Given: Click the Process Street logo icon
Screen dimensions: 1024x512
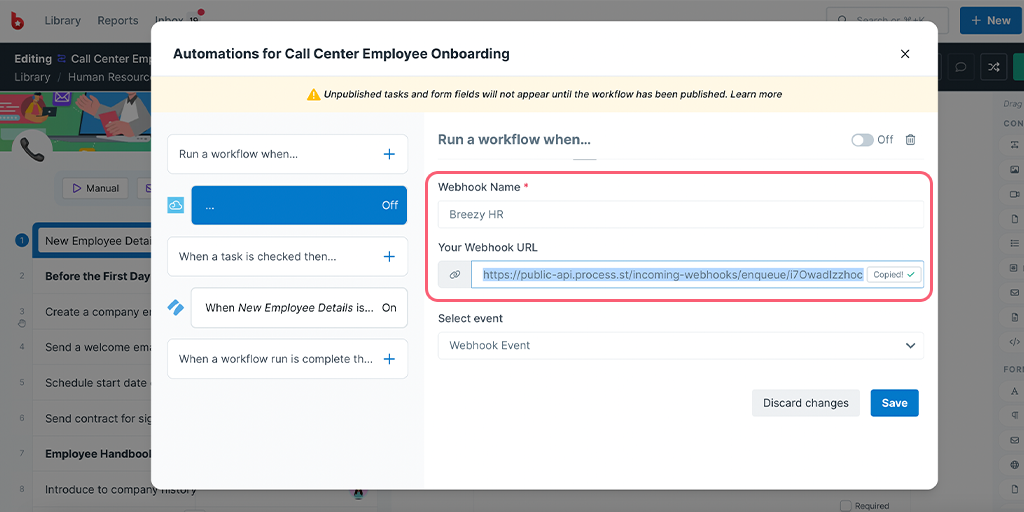Looking at the screenshot, I should 17,21.
